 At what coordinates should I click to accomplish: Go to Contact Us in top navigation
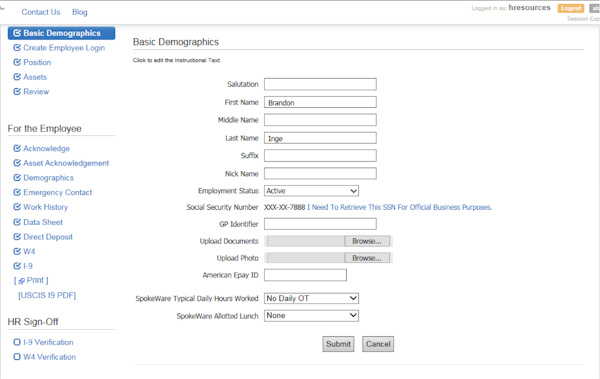(x=41, y=12)
